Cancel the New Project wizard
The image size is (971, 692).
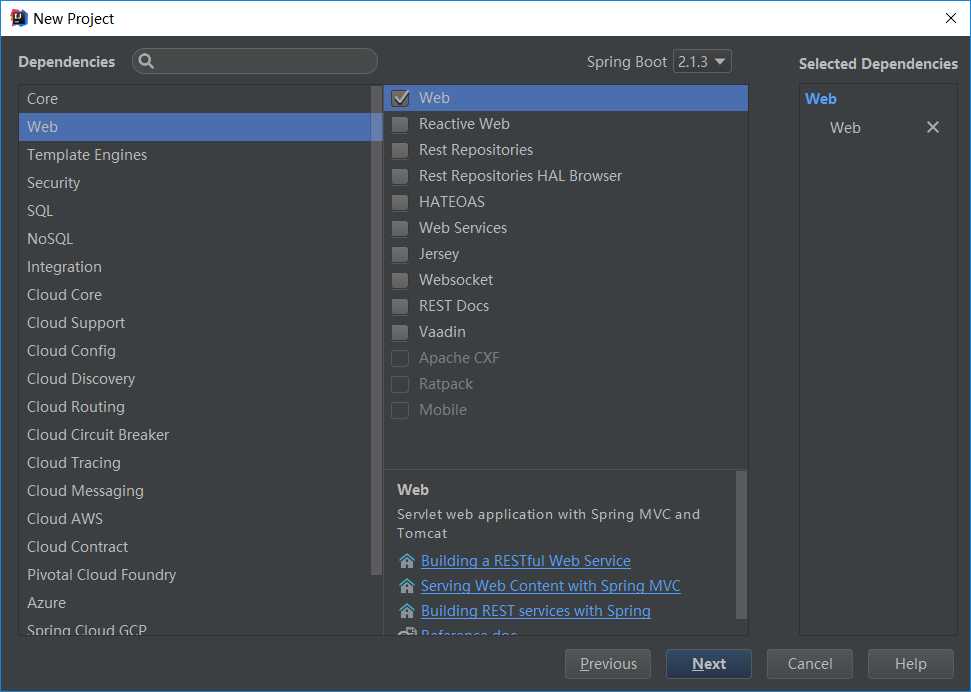click(809, 664)
